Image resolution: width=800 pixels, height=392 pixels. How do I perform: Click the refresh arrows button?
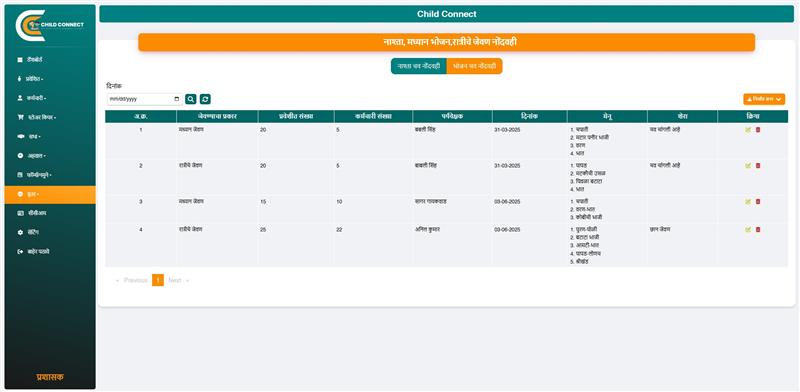coord(205,99)
